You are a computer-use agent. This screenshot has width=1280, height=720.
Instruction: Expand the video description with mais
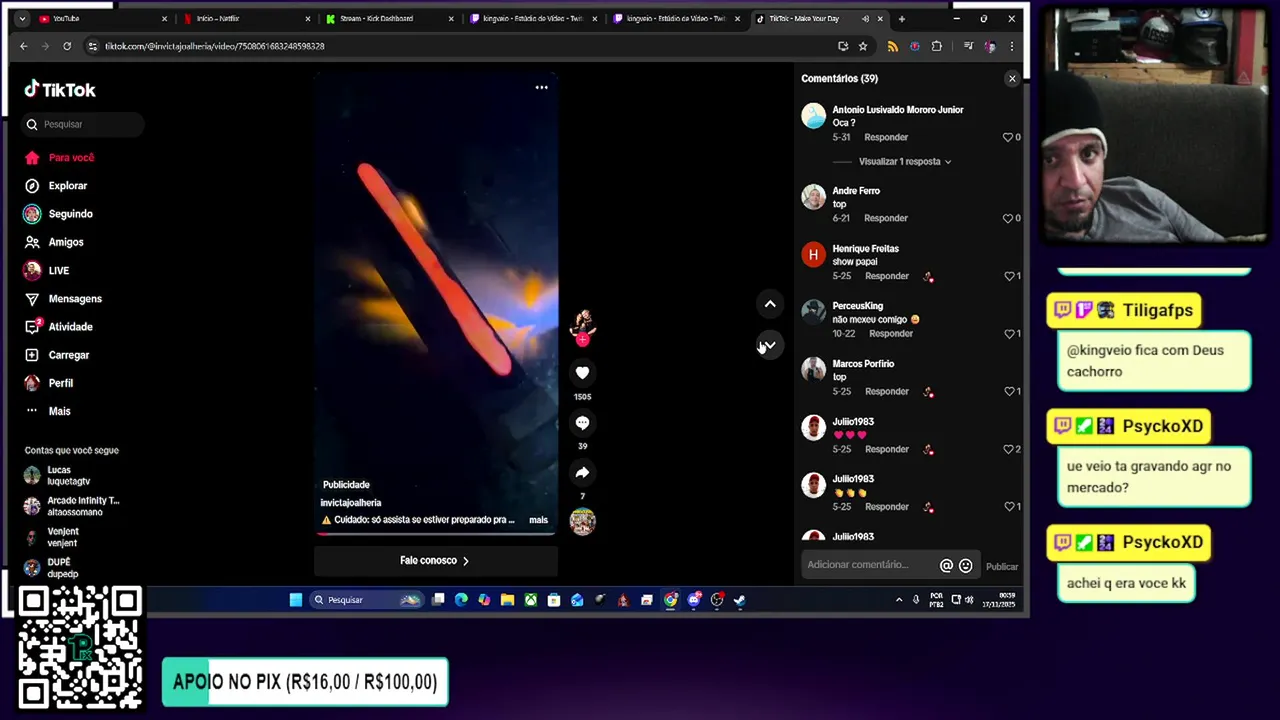pyautogui.click(x=538, y=520)
